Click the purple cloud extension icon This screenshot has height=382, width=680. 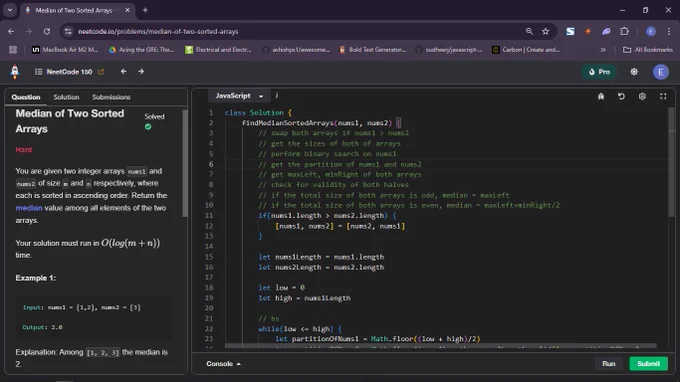click(606, 31)
